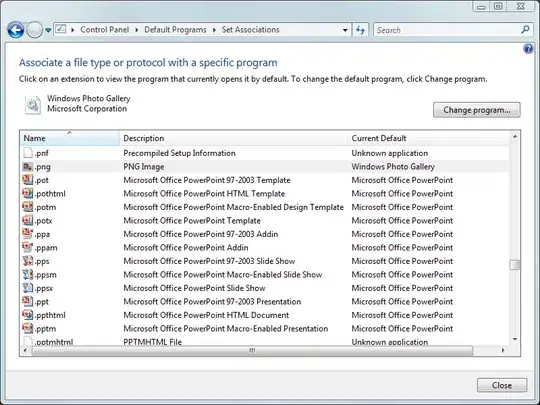Viewport: 540px width, 405px height.
Task: Go to Default Programs breadcrumb
Action: [175, 30]
